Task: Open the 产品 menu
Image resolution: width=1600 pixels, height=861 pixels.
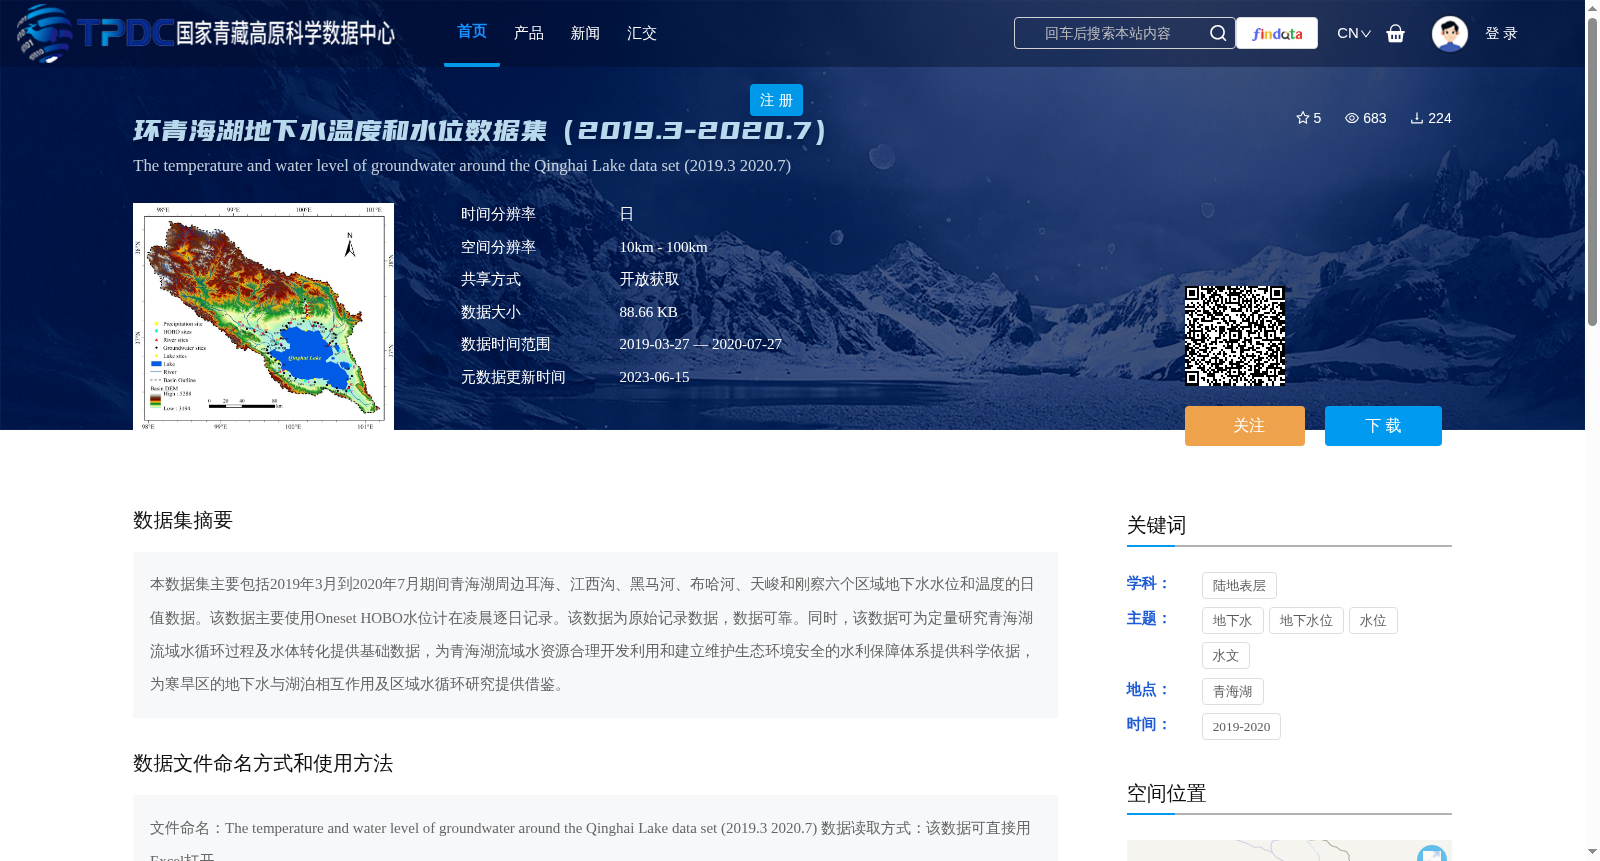Action: (x=529, y=33)
